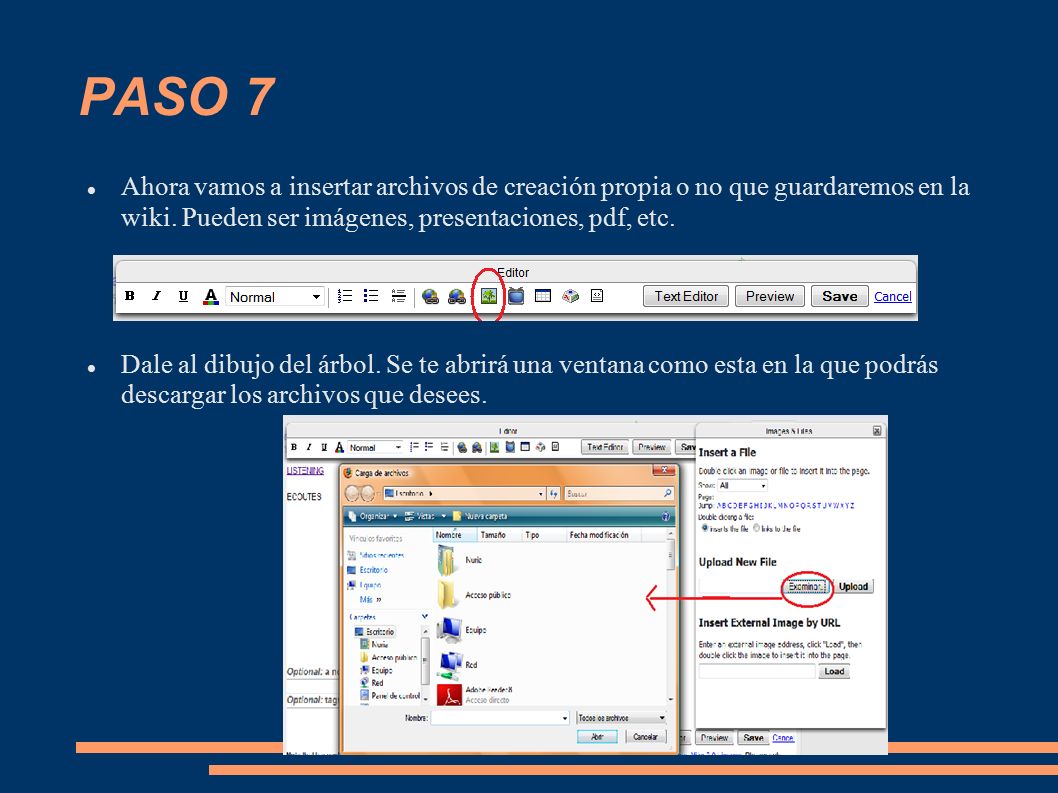Click the insert code icon in large Editor toolbar
1058x793 pixels.
[x=596, y=296]
